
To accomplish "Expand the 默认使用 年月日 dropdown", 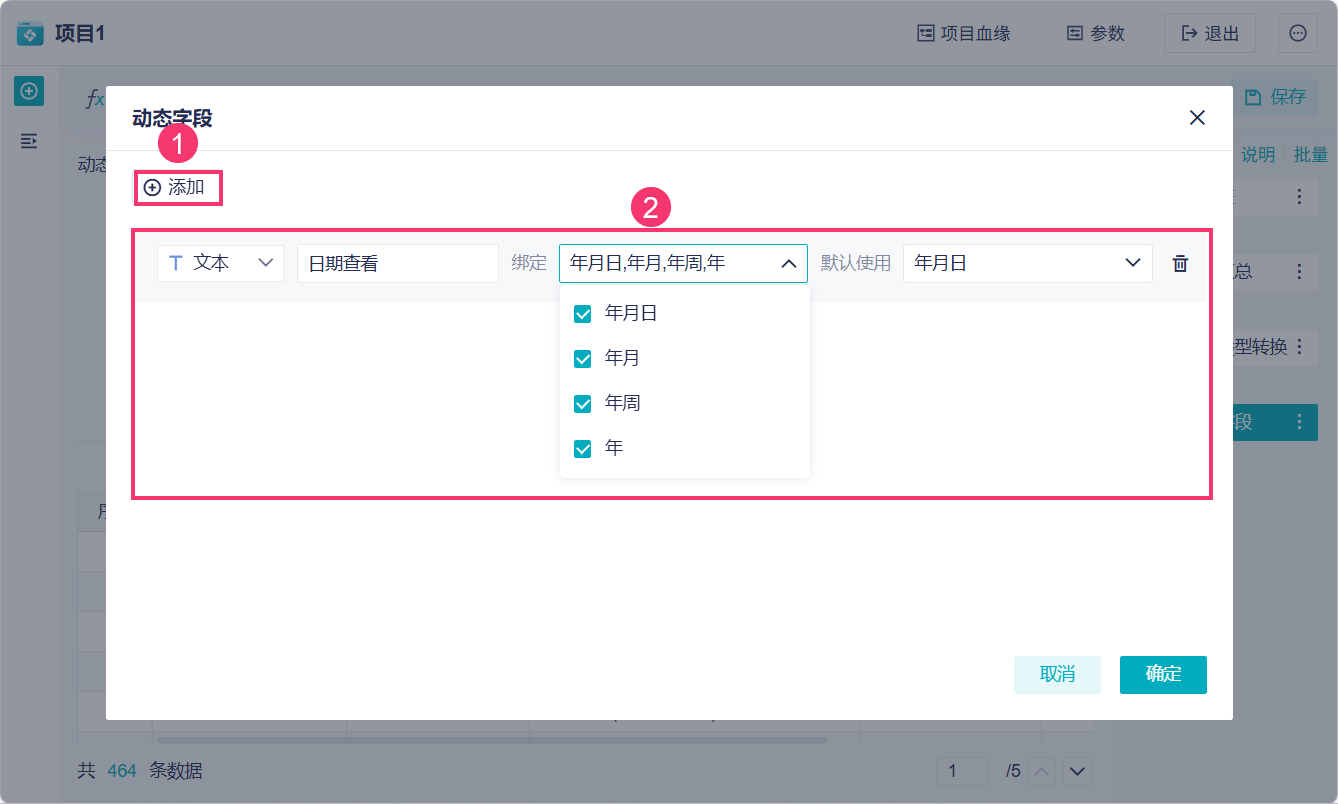I will [x=1027, y=263].
